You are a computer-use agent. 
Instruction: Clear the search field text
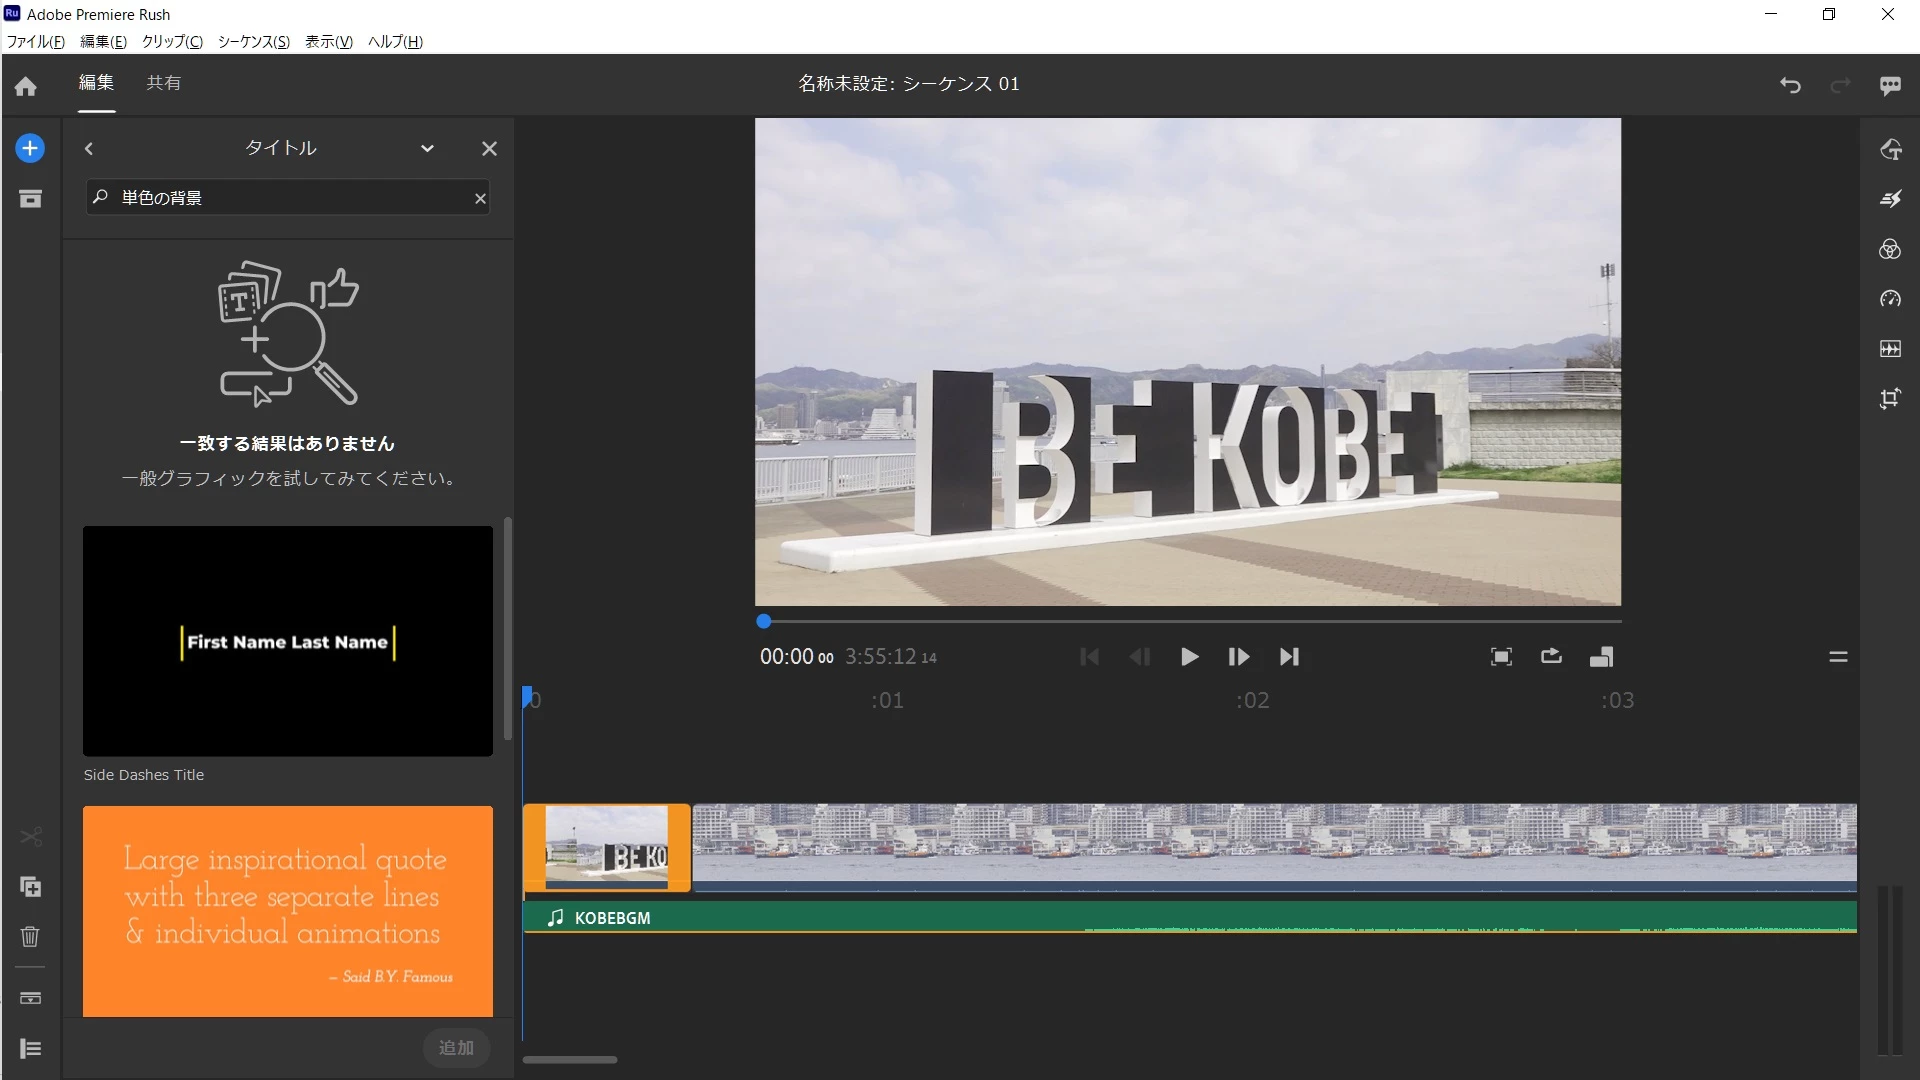pyautogui.click(x=480, y=198)
